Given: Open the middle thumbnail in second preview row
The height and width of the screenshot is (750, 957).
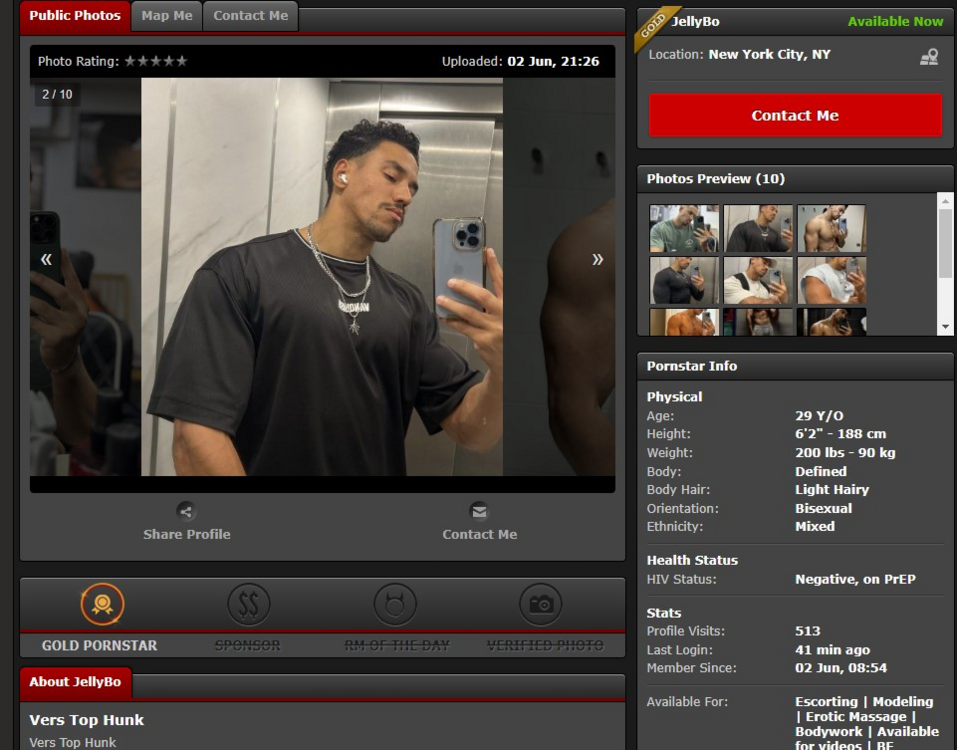Looking at the screenshot, I should (758, 280).
